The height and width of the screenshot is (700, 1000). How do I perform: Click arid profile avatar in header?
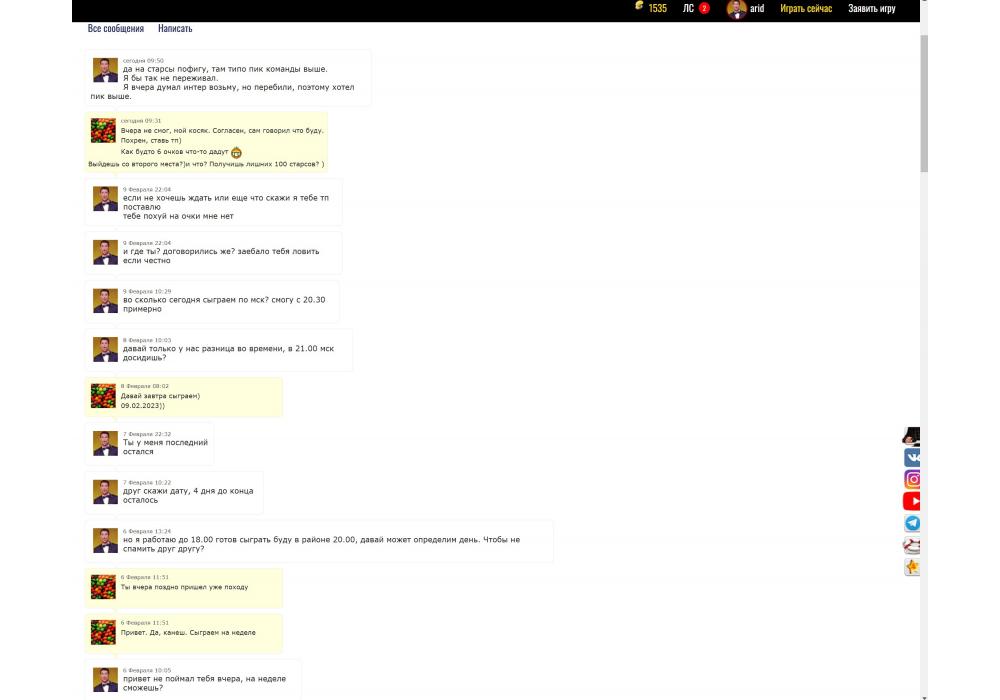[x=737, y=9]
